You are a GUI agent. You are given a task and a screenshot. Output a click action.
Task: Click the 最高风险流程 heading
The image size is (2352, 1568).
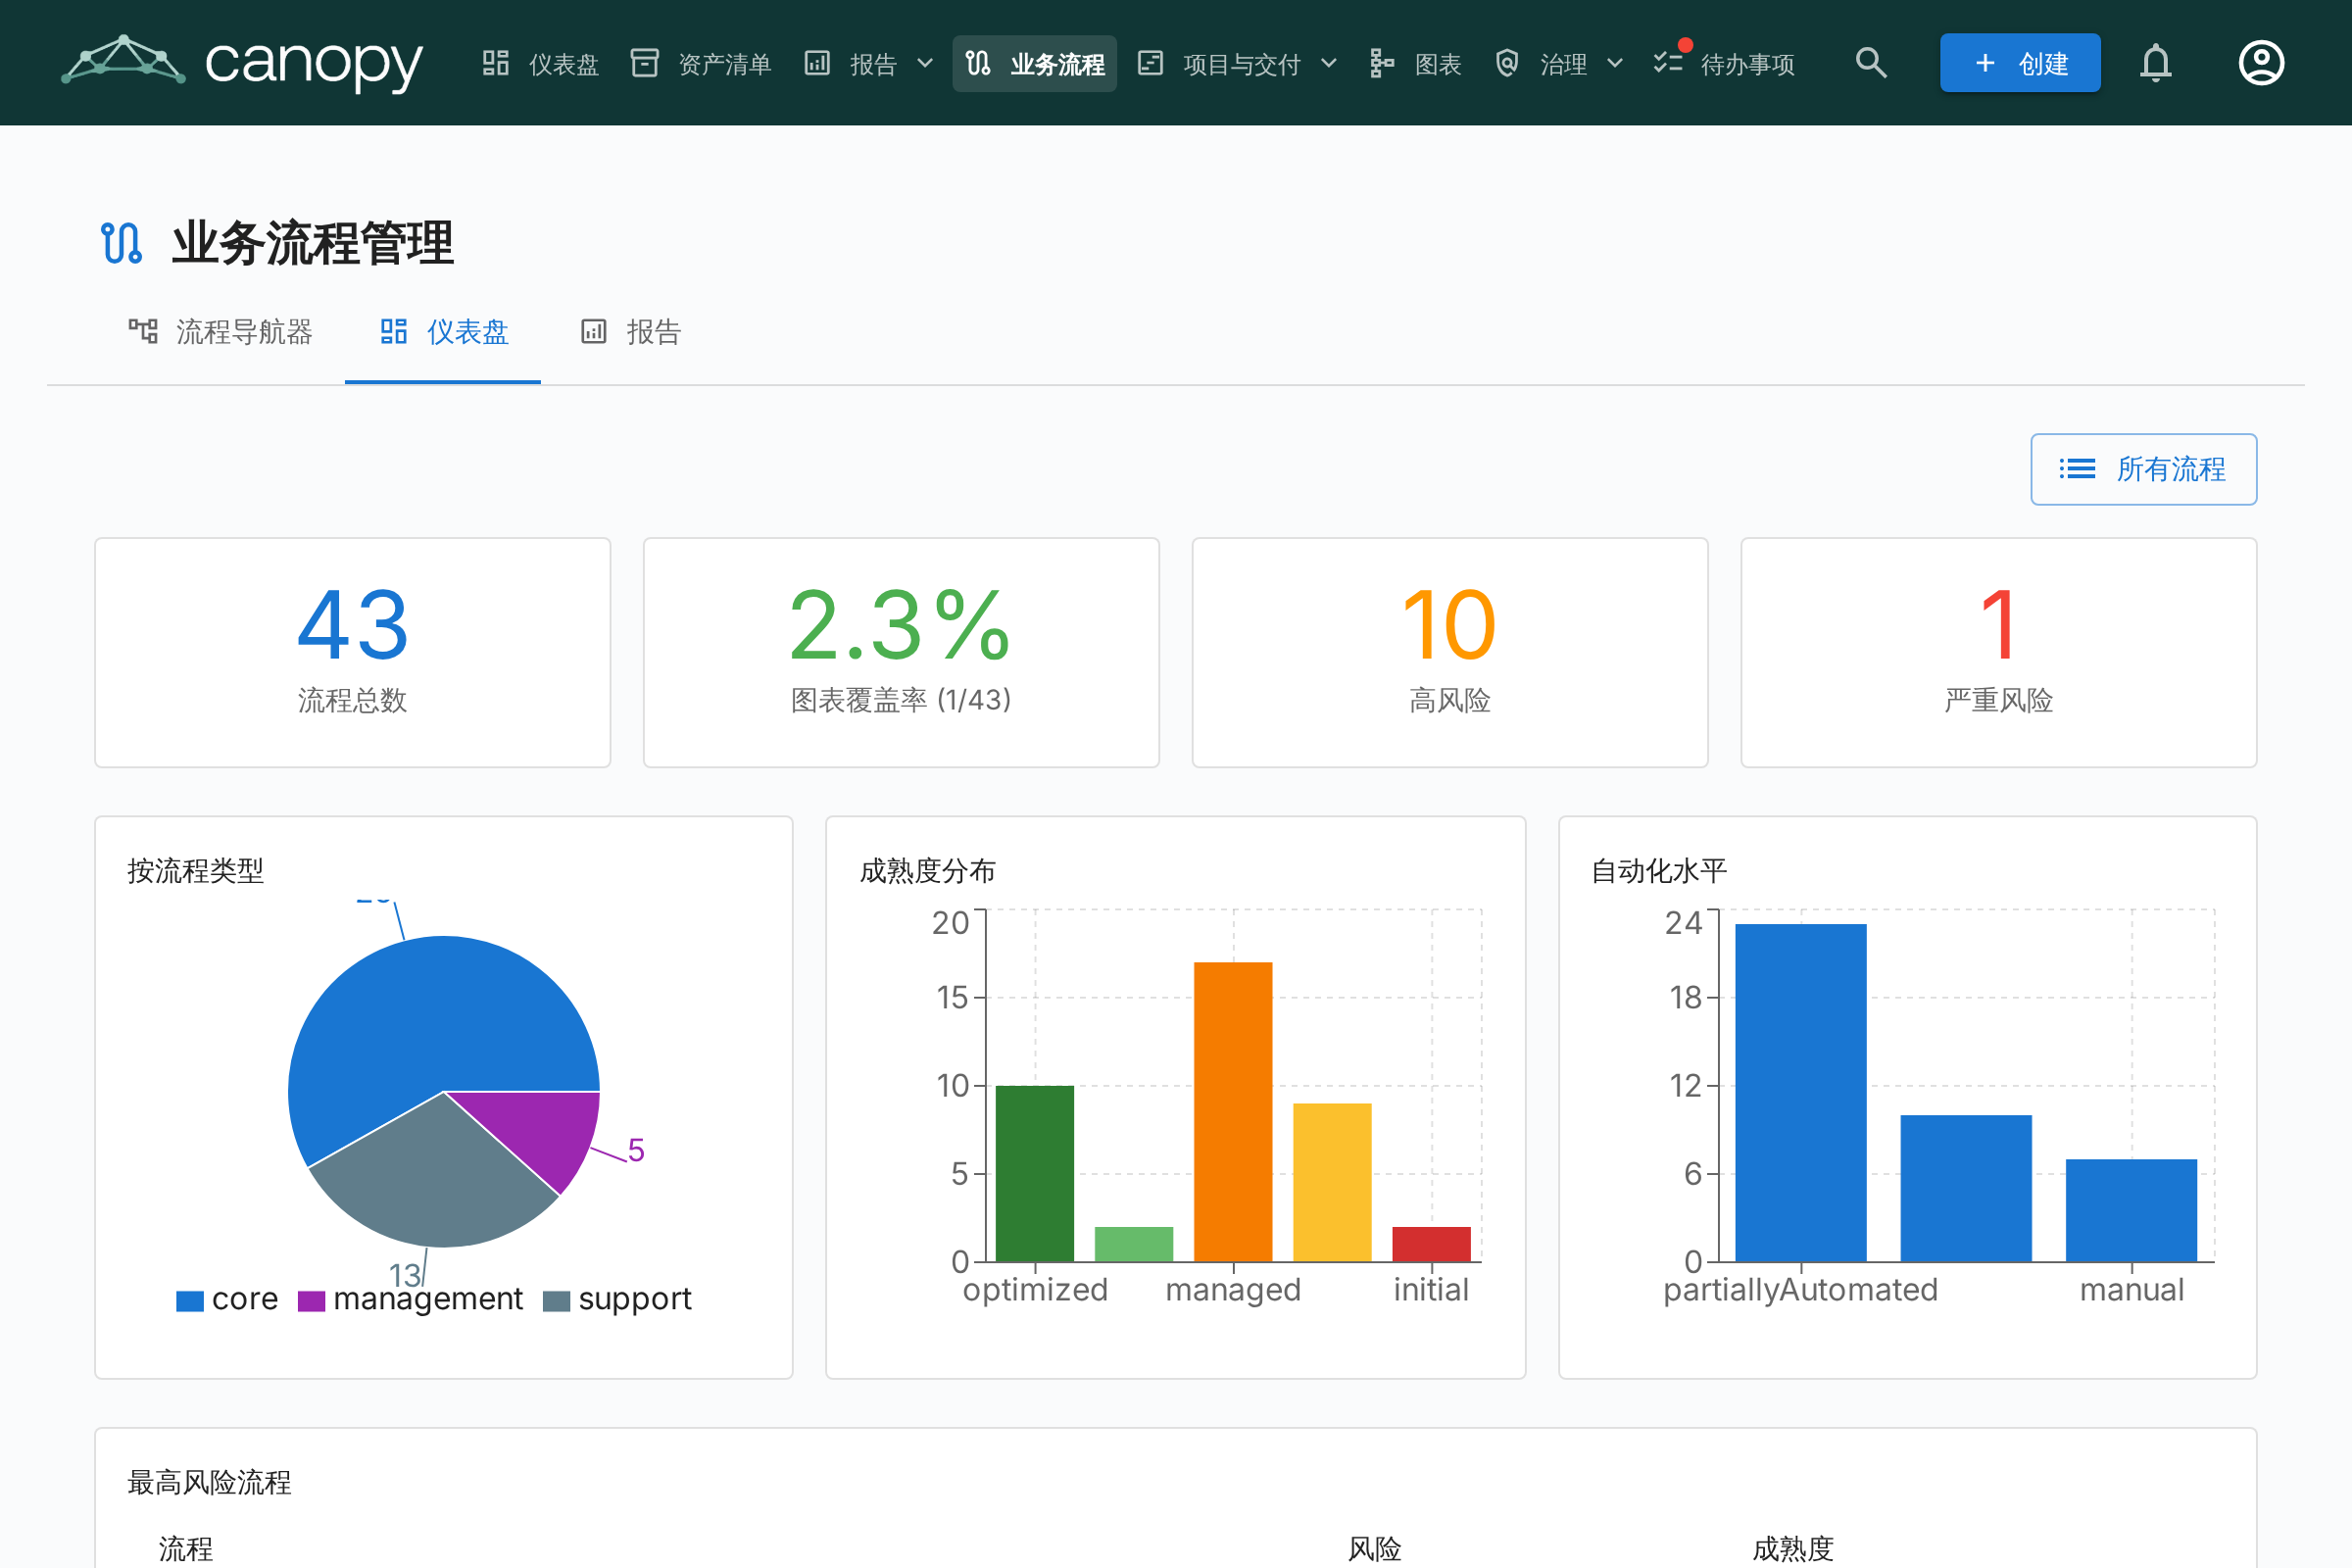pos(209,1482)
